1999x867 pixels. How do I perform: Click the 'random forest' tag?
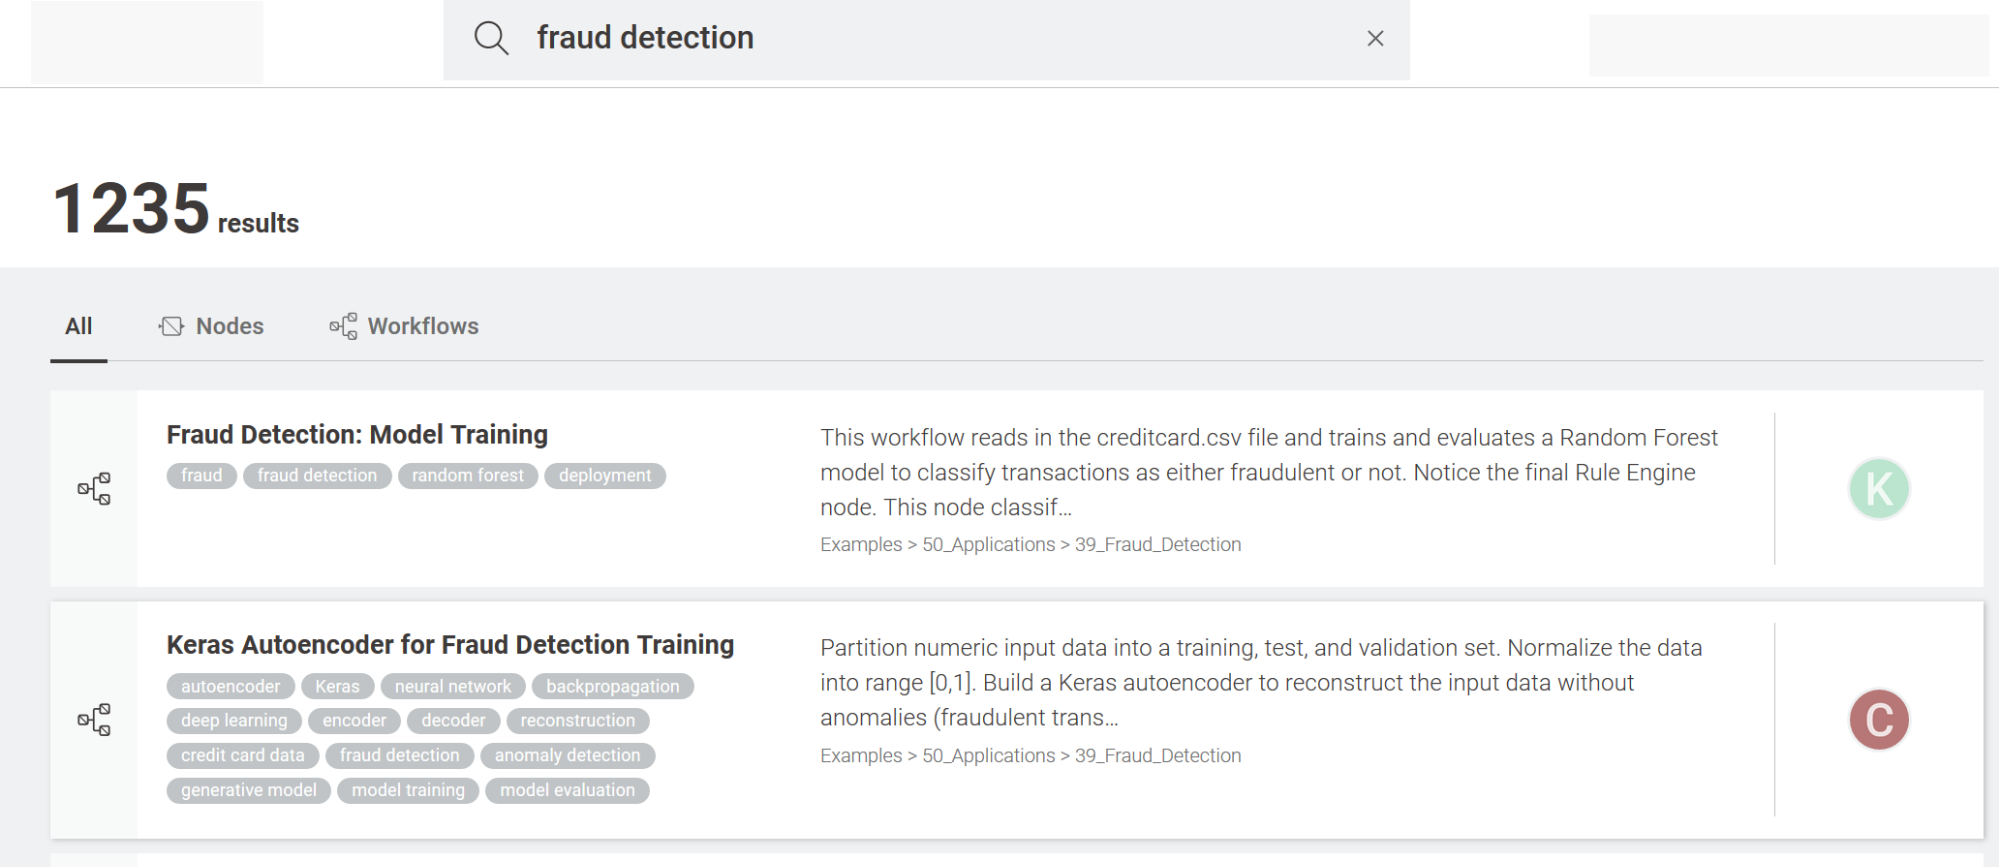coord(468,476)
